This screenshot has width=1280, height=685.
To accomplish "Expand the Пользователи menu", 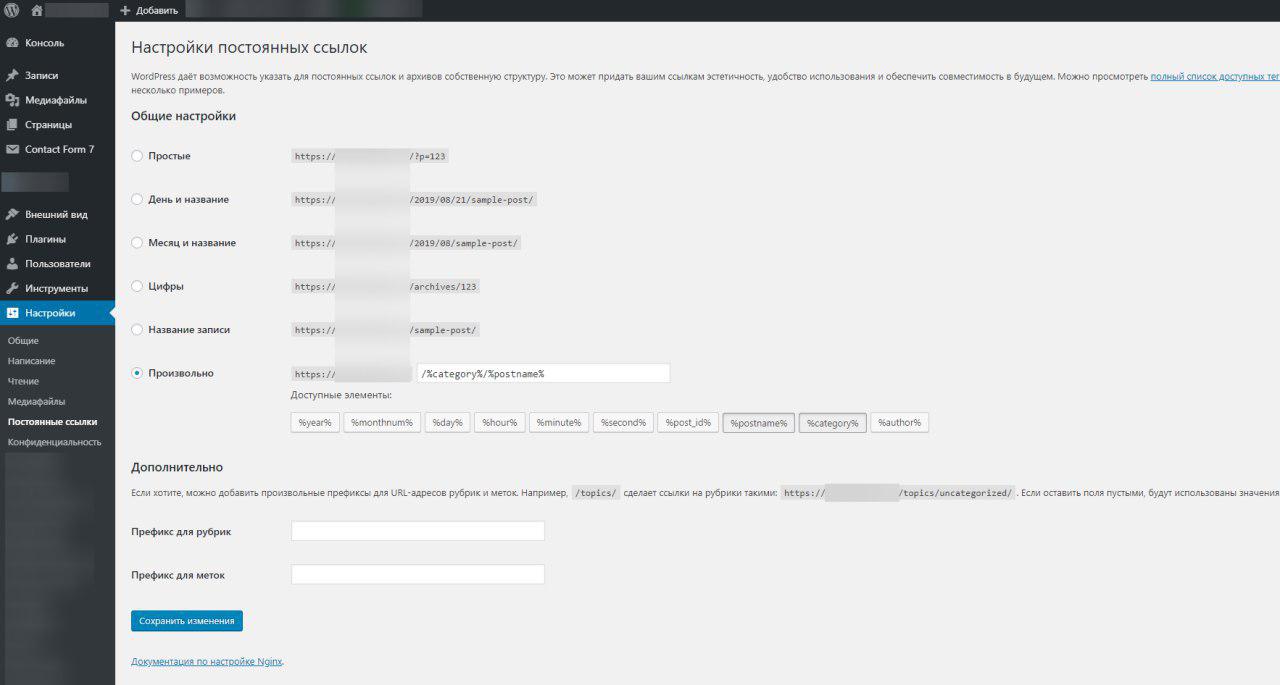I will point(57,264).
